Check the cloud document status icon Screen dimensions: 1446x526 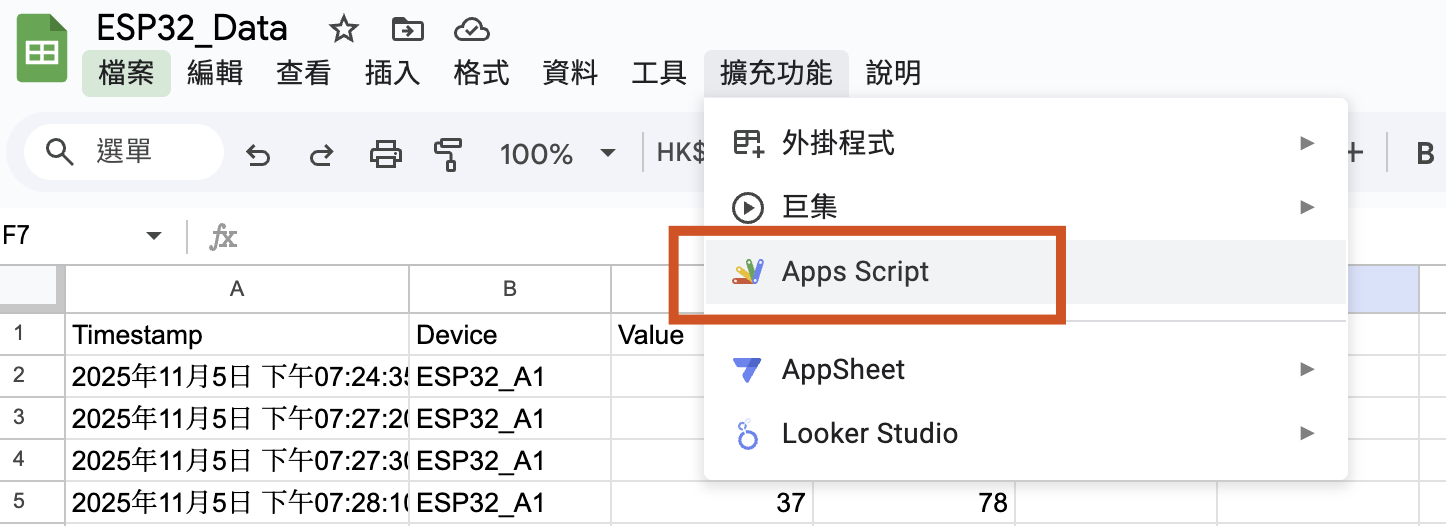pyautogui.click(x=470, y=30)
